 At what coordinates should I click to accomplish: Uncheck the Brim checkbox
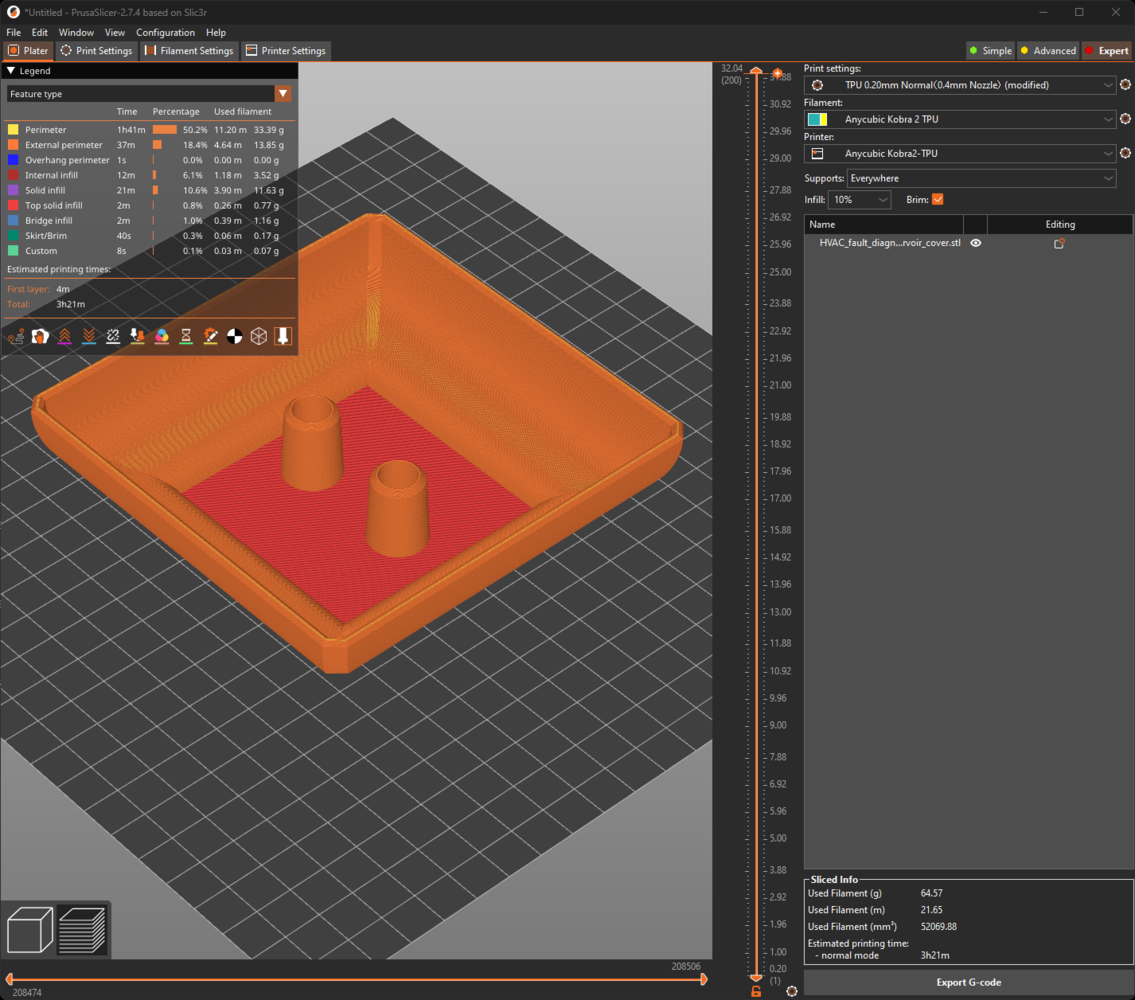tap(937, 200)
